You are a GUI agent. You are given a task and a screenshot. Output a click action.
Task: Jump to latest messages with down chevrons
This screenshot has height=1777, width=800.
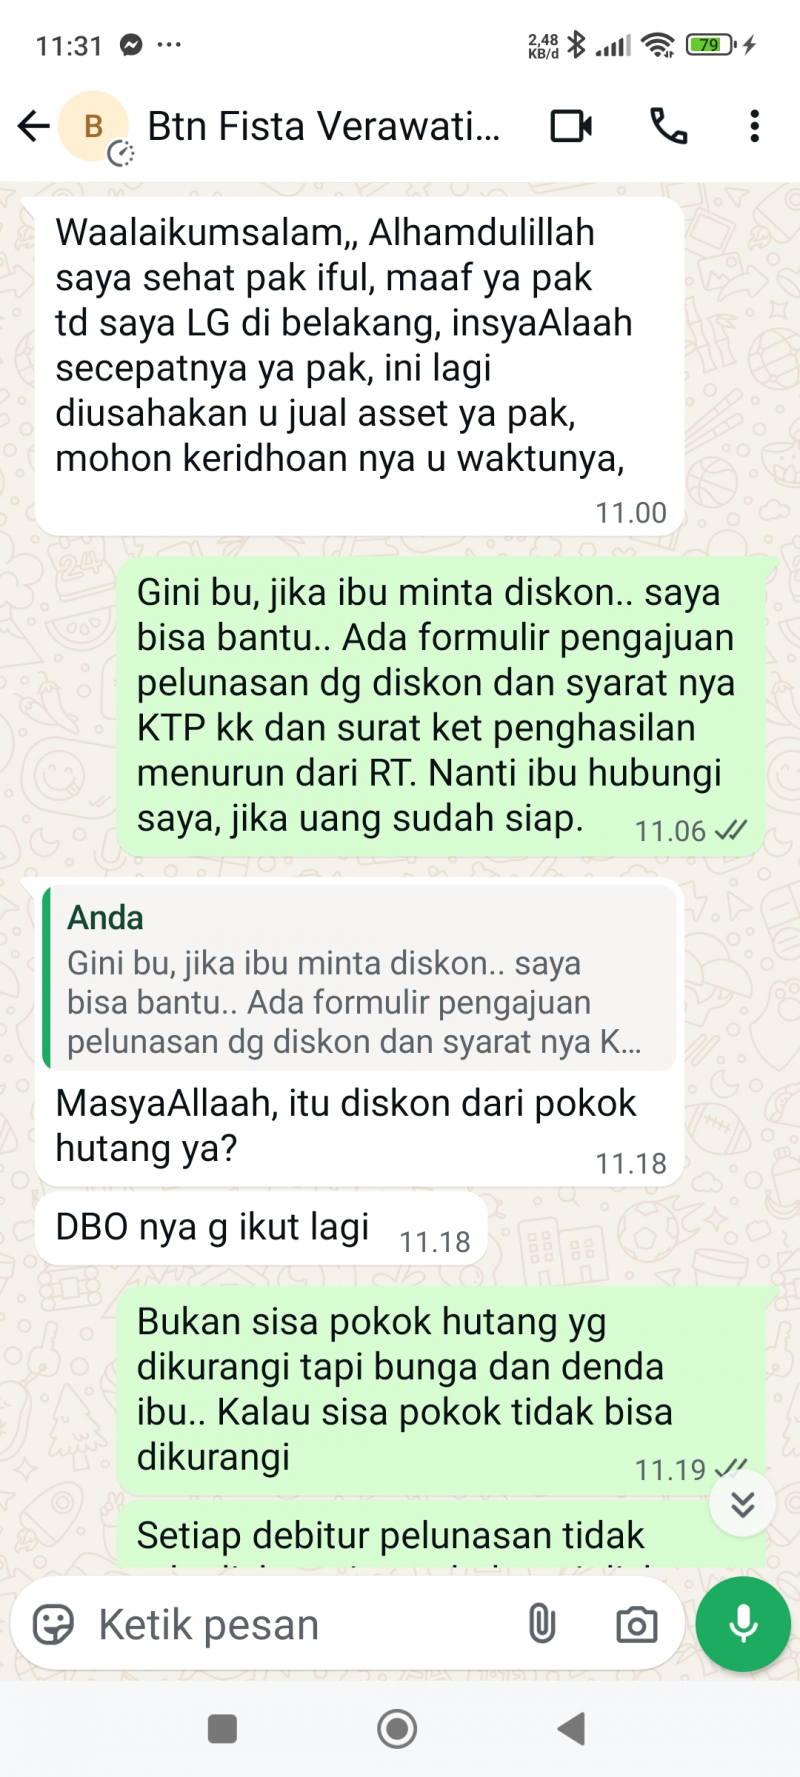[742, 1503]
